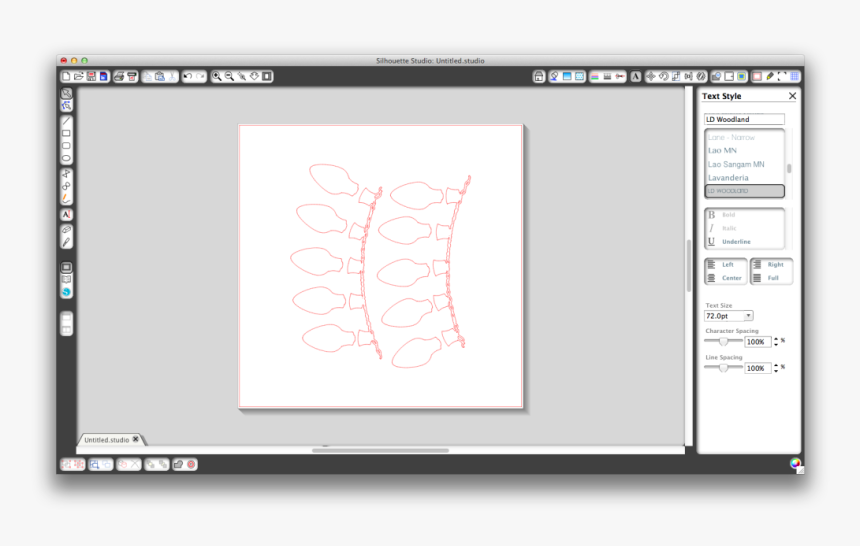Send design to Silhouette cutter icon
Screen dimensions: 860x546
coord(132,76)
